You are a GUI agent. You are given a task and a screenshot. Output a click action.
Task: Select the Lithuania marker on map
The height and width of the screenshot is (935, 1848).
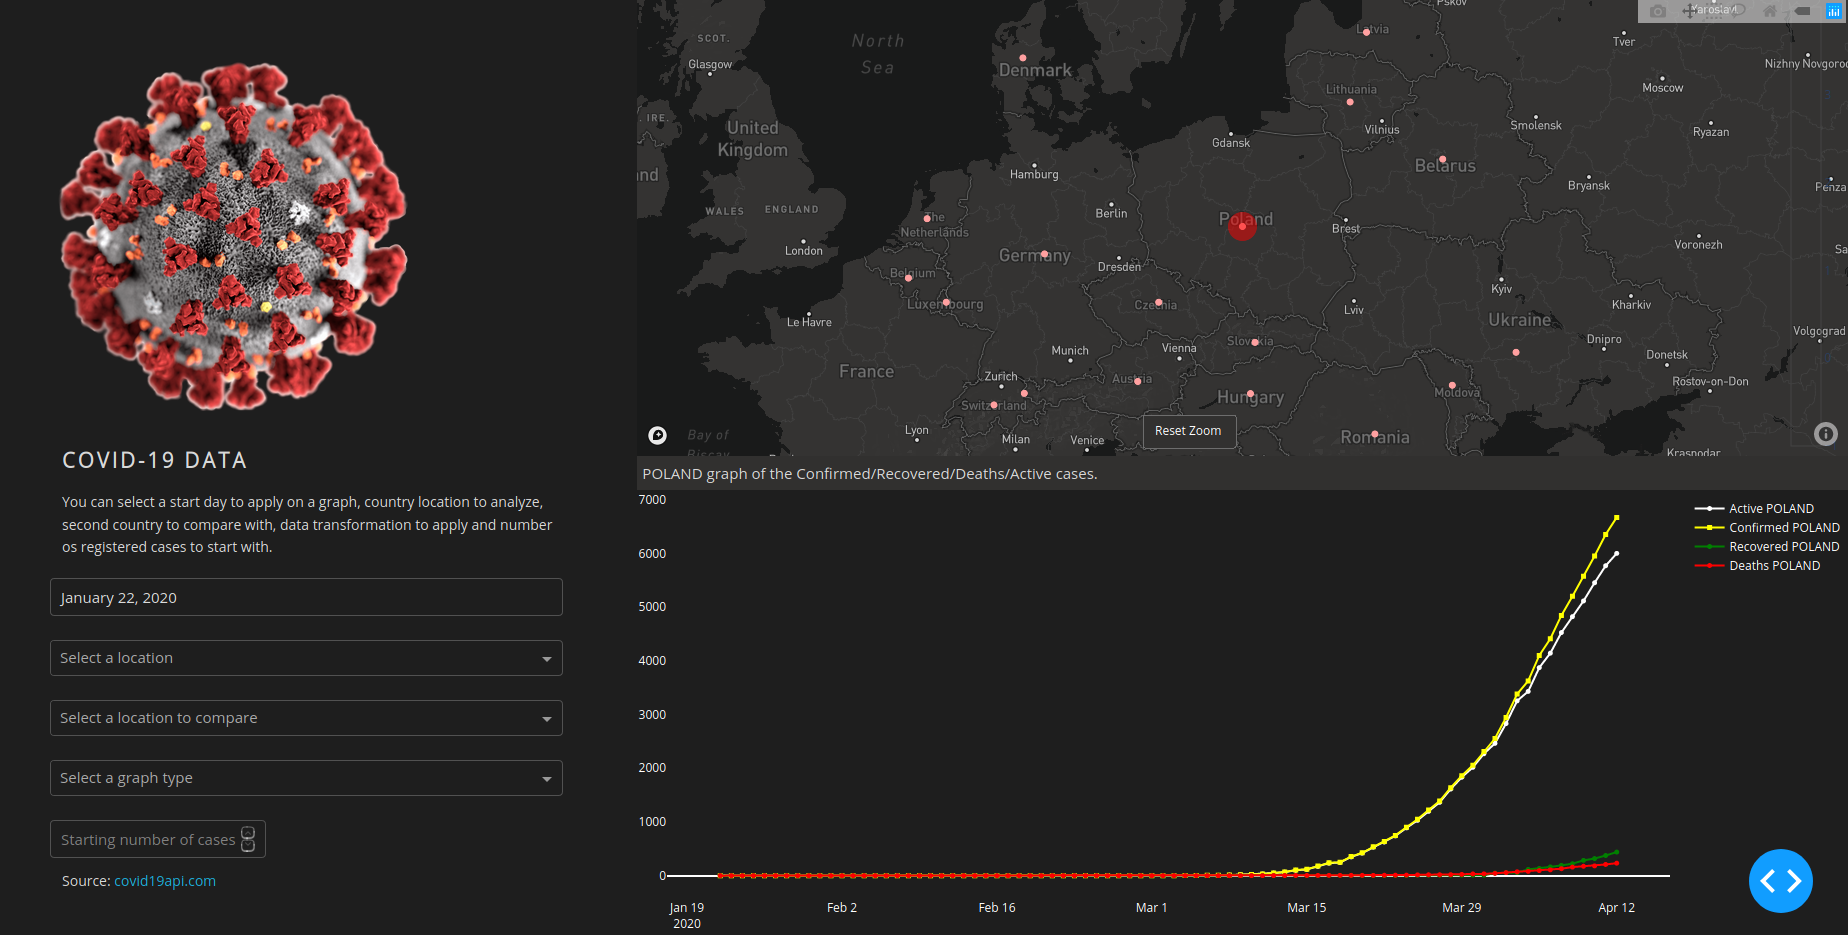pos(1350,102)
